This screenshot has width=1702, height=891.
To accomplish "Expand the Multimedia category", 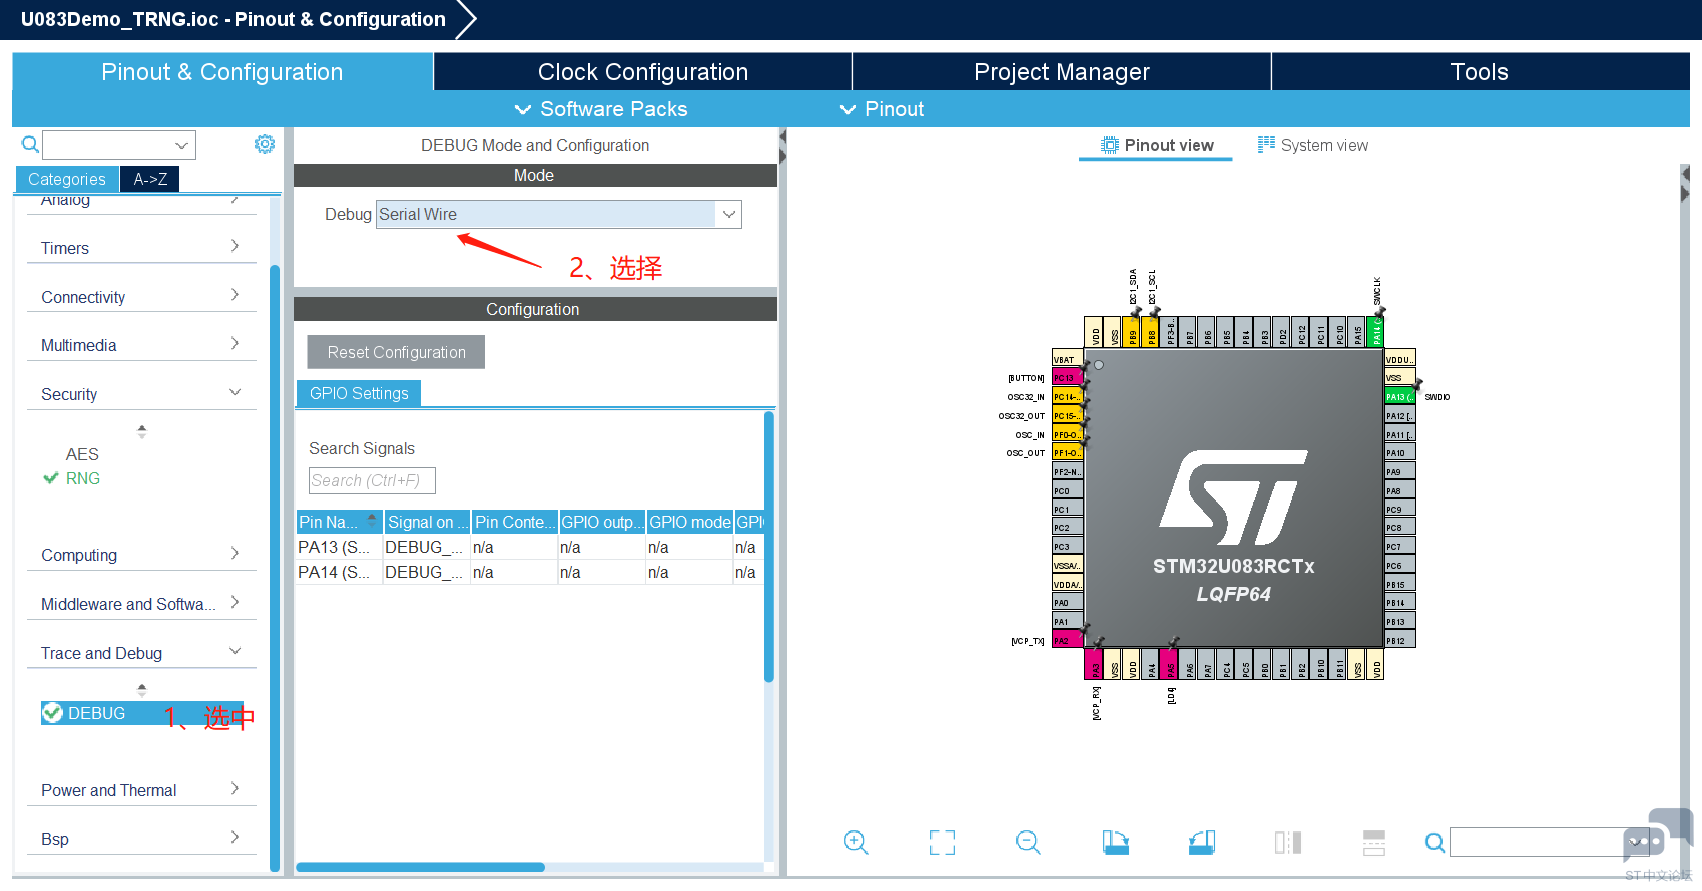I will 141,345.
